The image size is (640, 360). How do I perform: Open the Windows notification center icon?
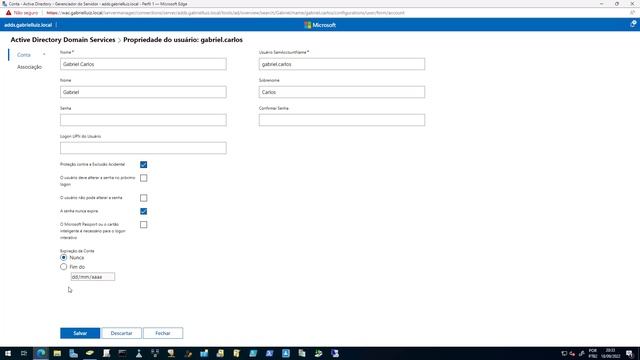[x=630, y=353]
